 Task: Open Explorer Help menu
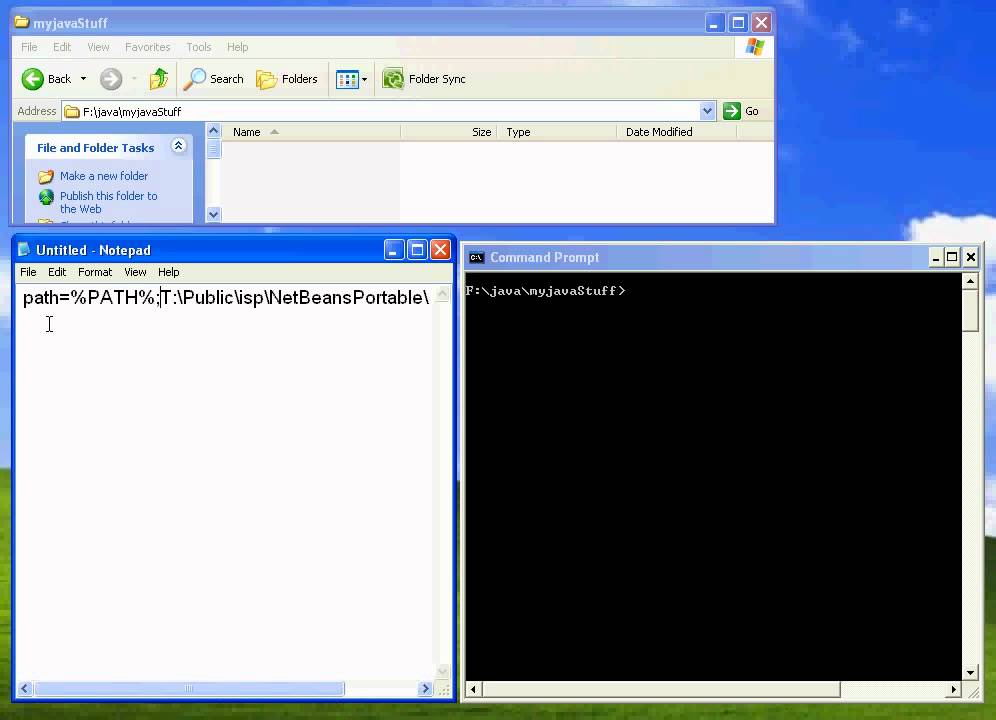238,47
